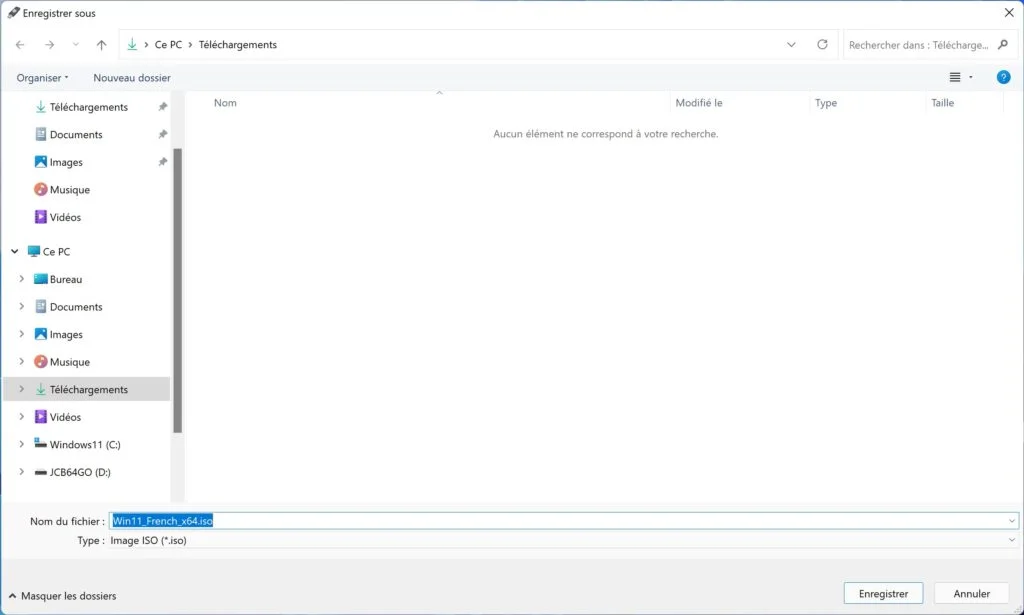The height and width of the screenshot is (615, 1024).
Task: Select the JCB64GO (D:) drive
Action: pos(80,472)
